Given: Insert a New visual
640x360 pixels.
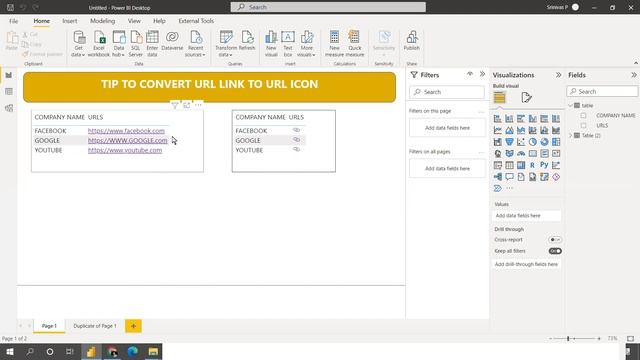Looking at the screenshot, I should [271, 44].
